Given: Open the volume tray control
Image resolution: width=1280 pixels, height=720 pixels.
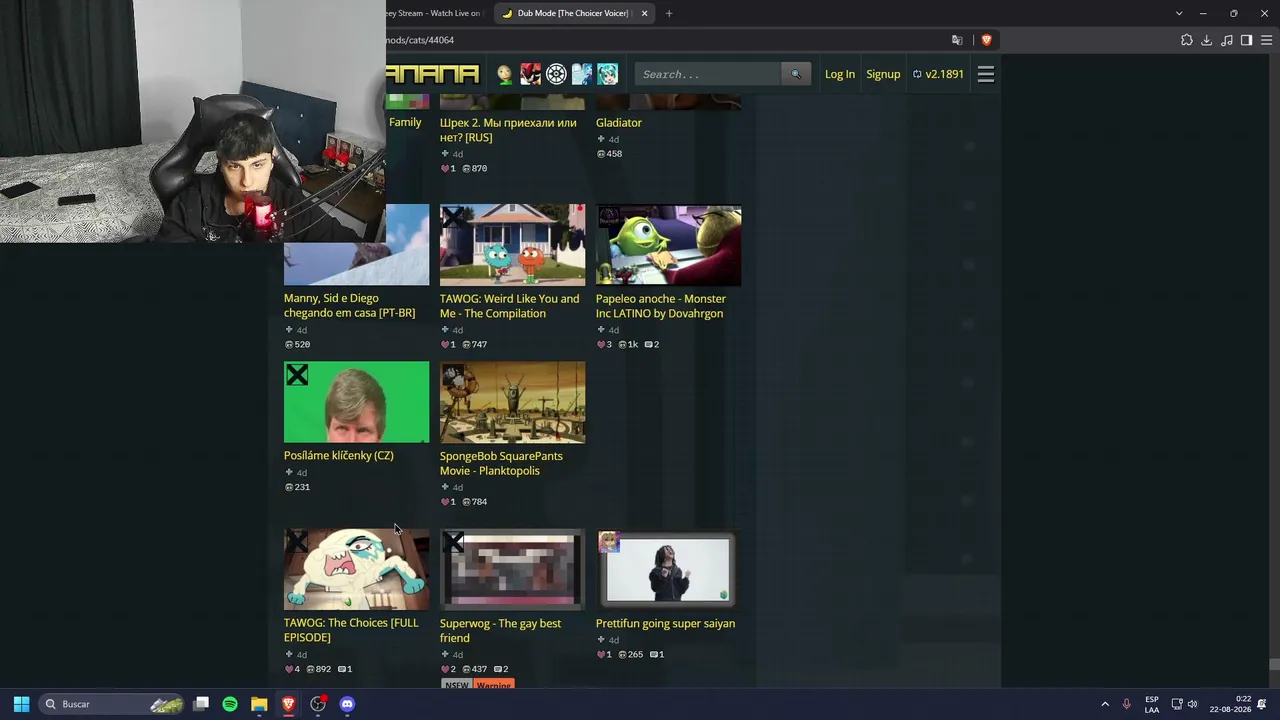Looking at the screenshot, I should [x=1192, y=704].
